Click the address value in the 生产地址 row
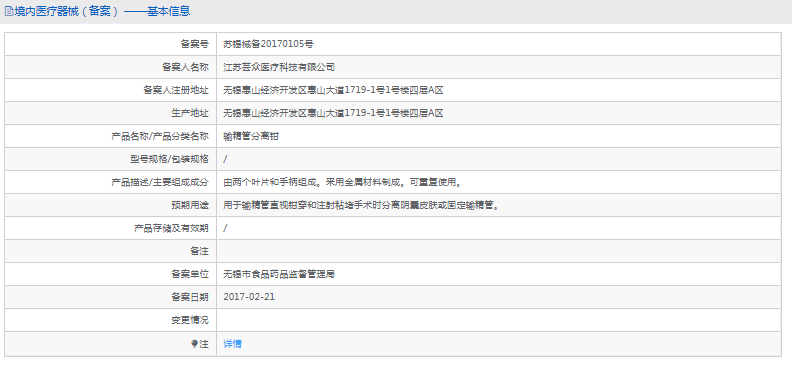The width and height of the screenshot is (792, 365). coord(333,113)
